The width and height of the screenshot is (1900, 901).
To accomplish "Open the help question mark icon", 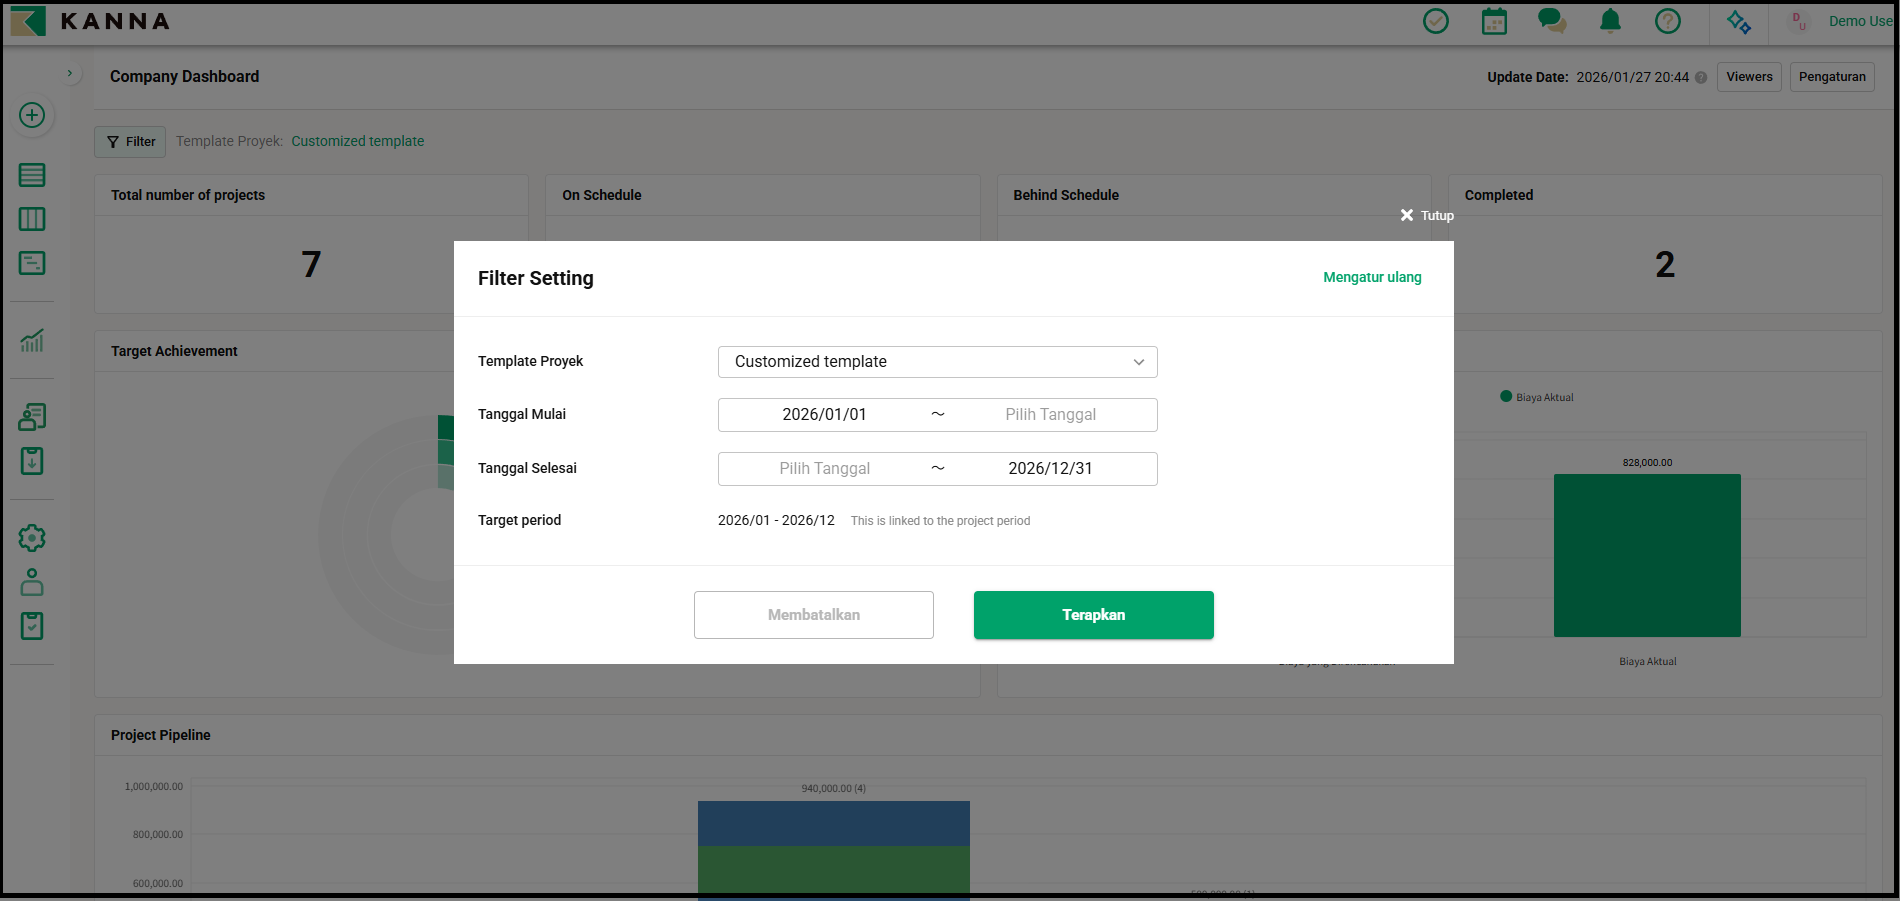I will coord(1668,21).
